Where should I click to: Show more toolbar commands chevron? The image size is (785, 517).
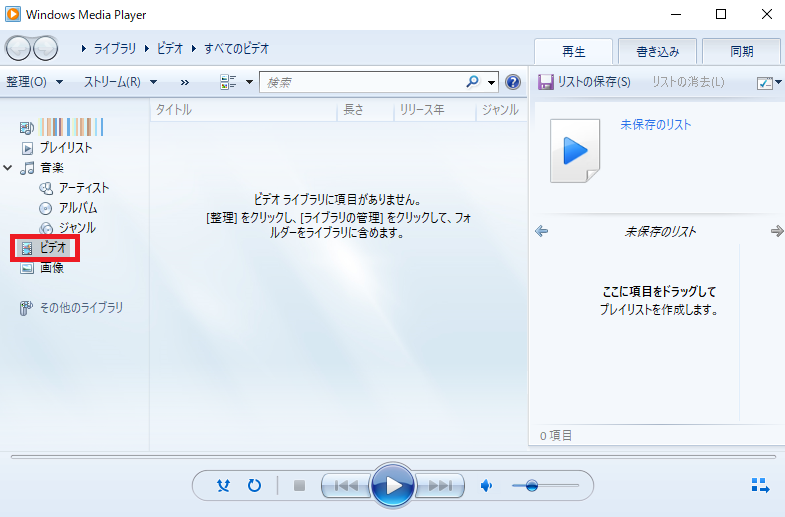[x=185, y=82]
